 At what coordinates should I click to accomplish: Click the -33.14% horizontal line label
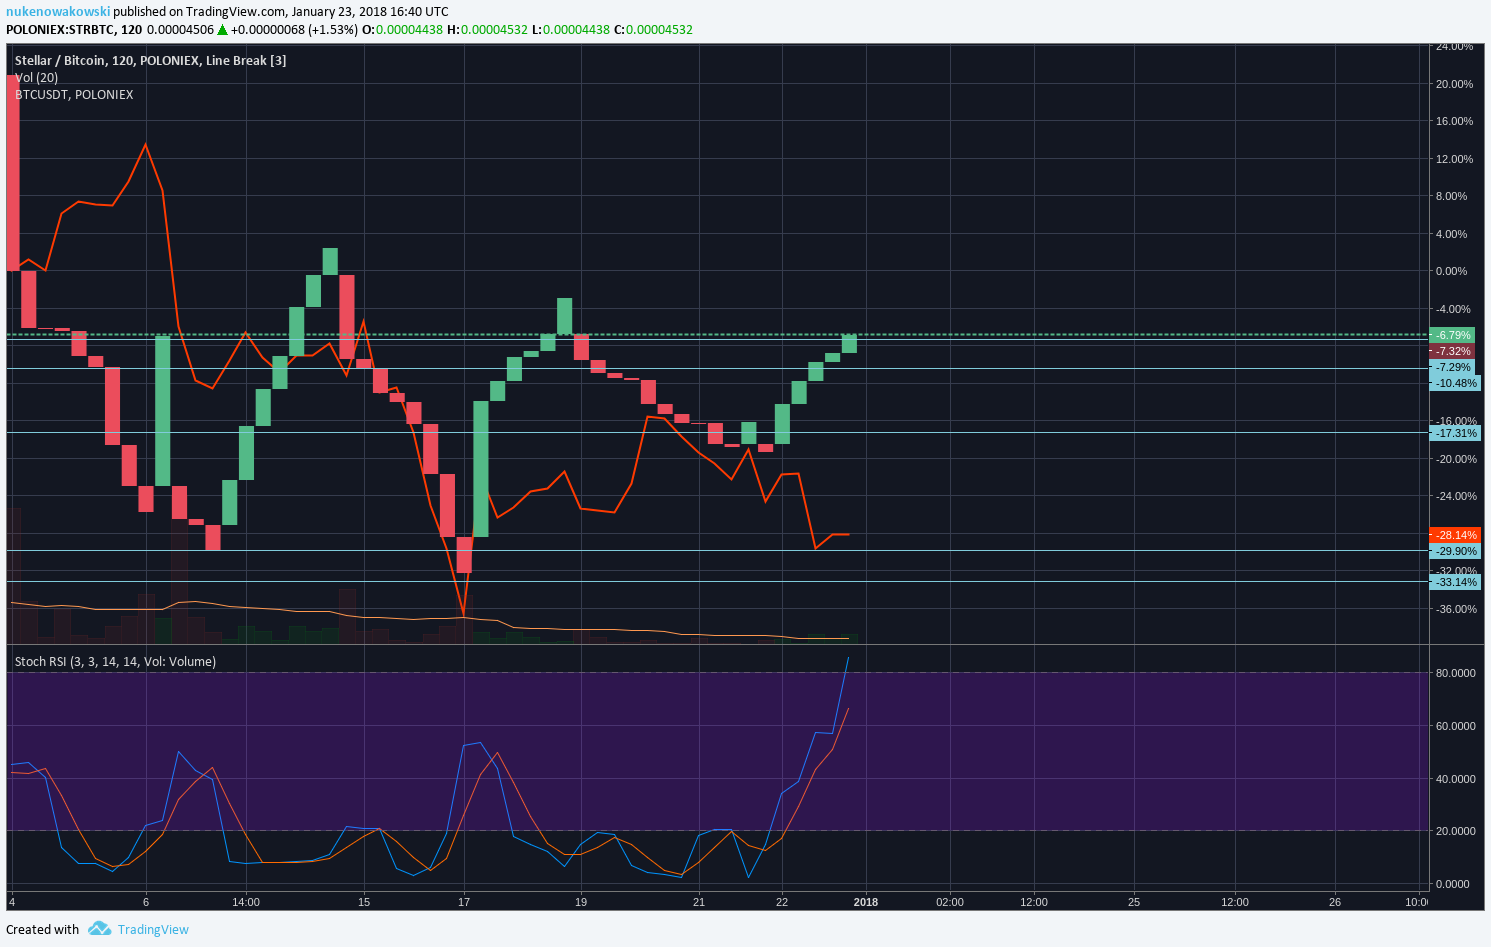(x=1455, y=582)
